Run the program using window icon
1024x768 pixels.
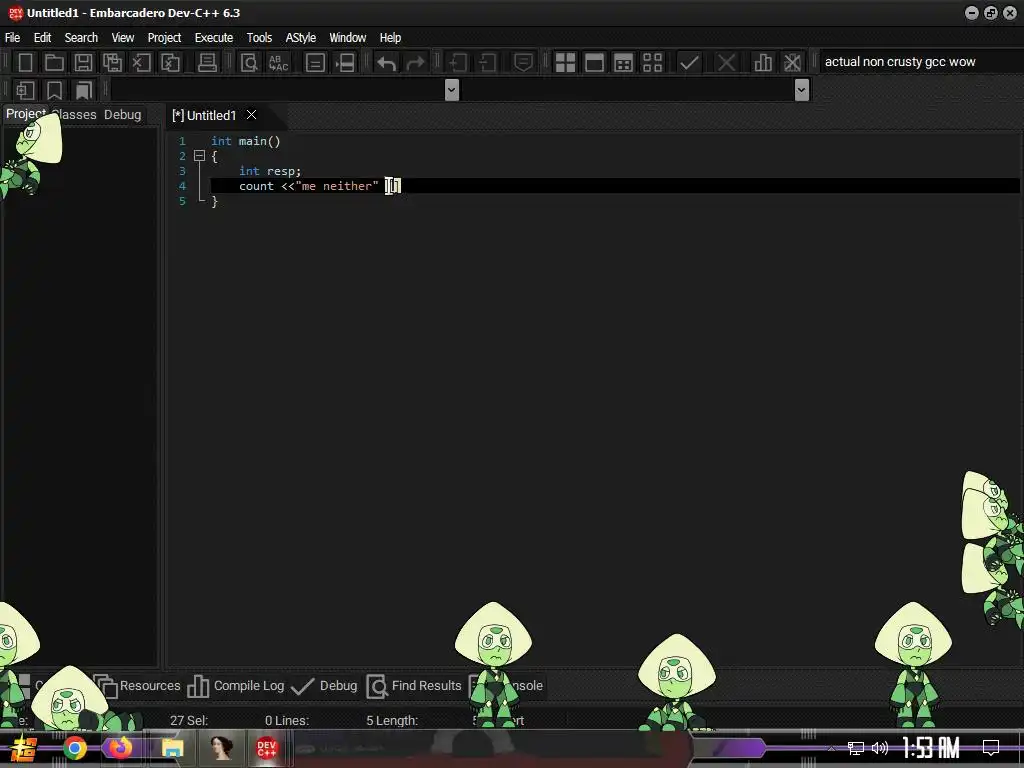pyautogui.click(x=594, y=63)
